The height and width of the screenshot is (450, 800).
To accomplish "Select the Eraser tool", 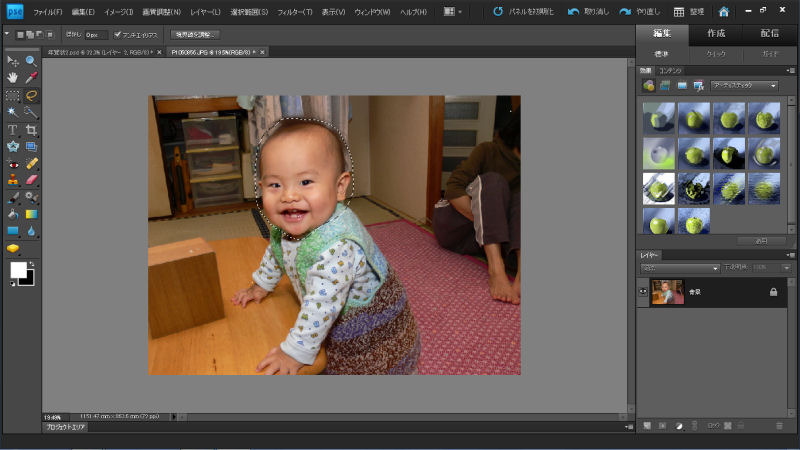I will click(x=31, y=181).
